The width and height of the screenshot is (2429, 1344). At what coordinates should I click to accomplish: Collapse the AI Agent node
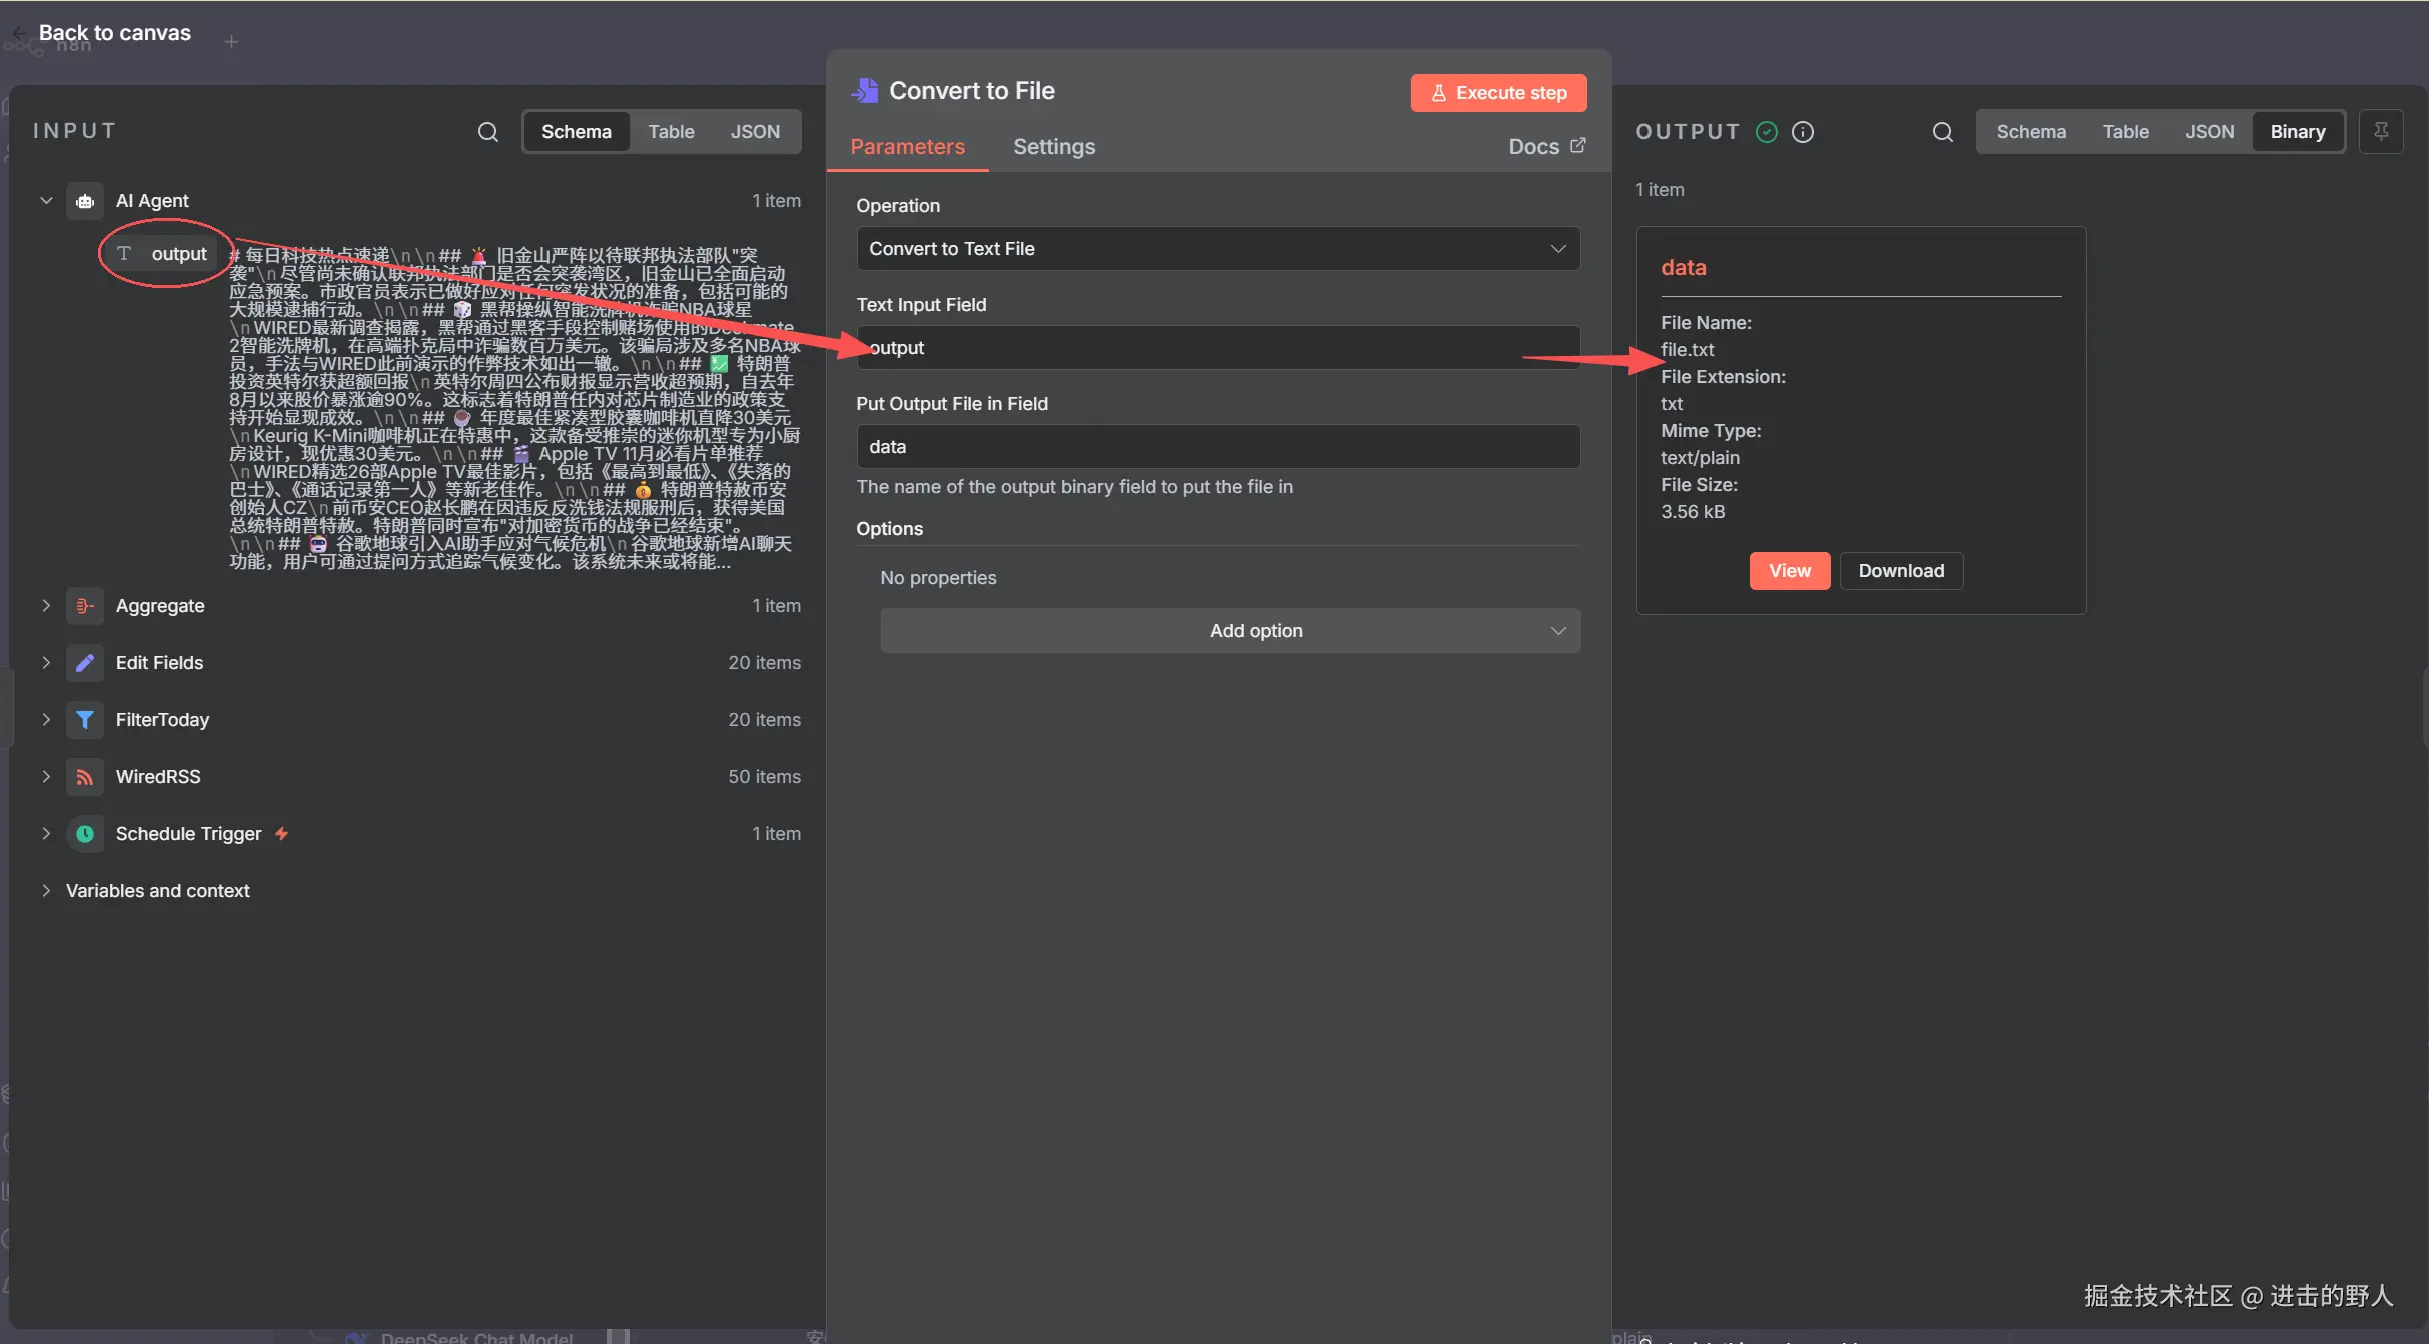pos(46,201)
